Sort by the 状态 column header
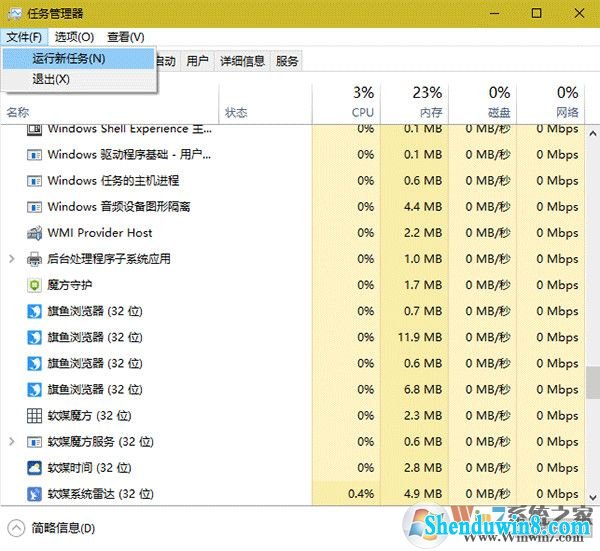The height and width of the screenshot is (551, 600). pyautogui.click(x=236, y=112)
